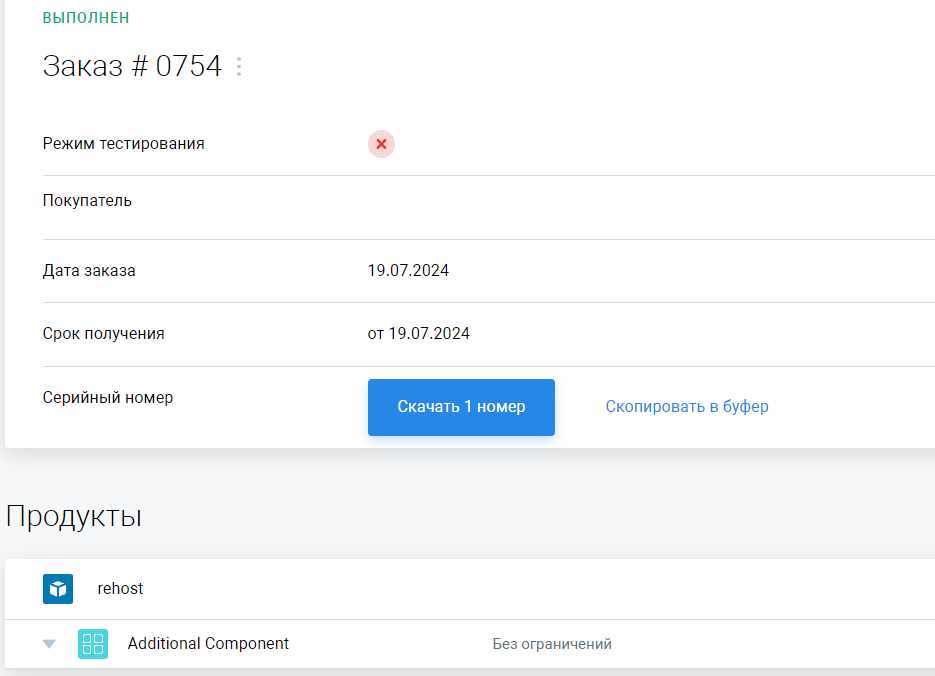Click the Additional Component grid icon

(x=93, y=644)
